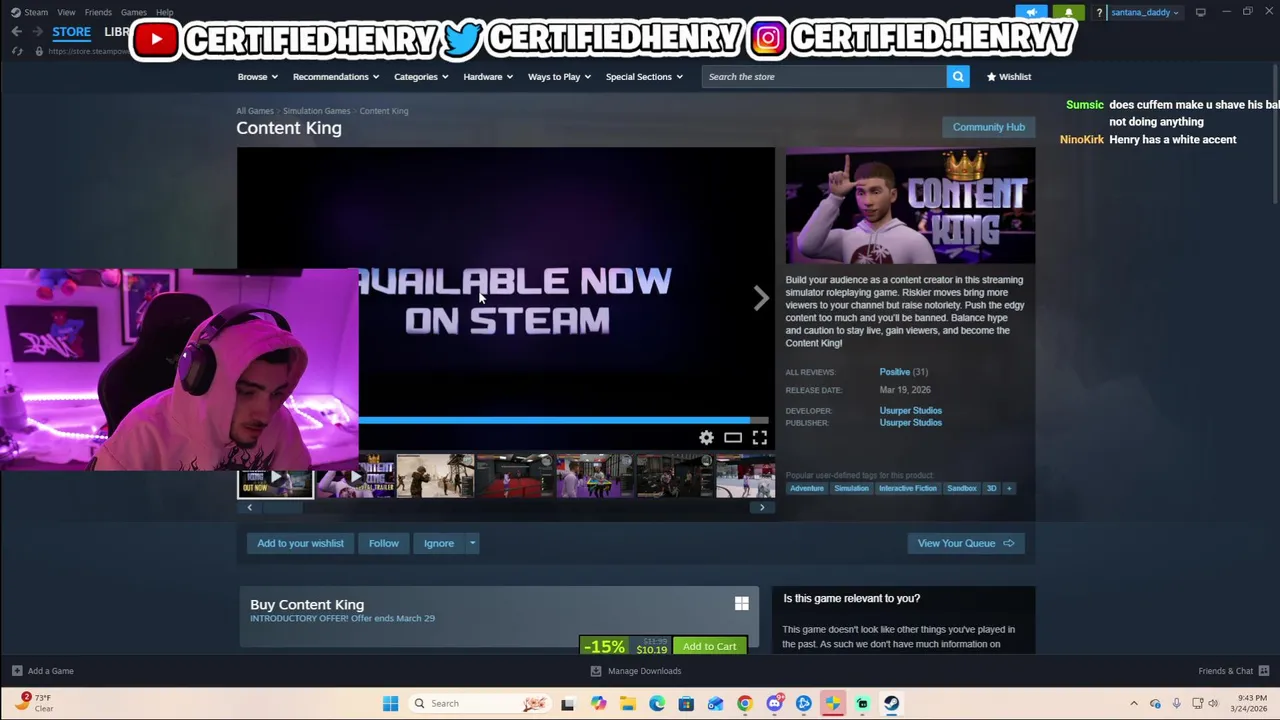Viewport: 1280px width, 720px height.
Task: Enter fullscreen on the trailer video
Action: pyautogui.click(x=760, y=438)
